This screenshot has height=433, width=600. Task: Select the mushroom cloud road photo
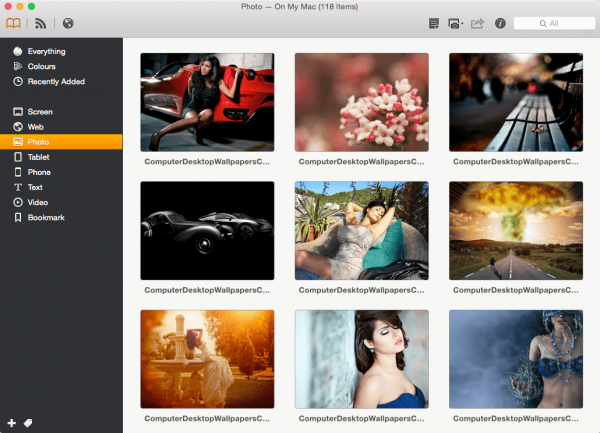click(516, 231)
